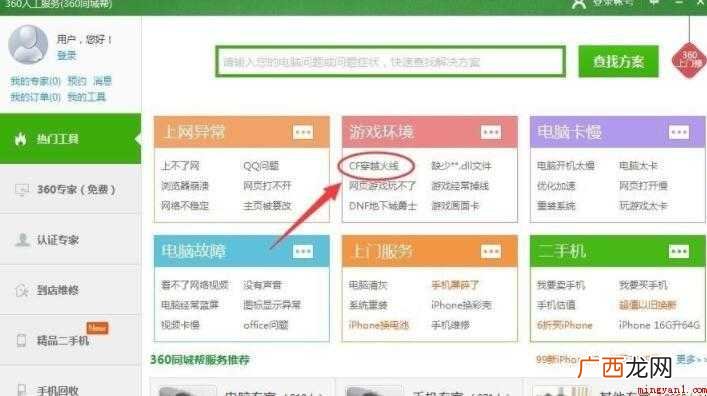Open 游戏画面卡 tool
This screenshot has height=396, width=707.
click(x=455, y=206)
